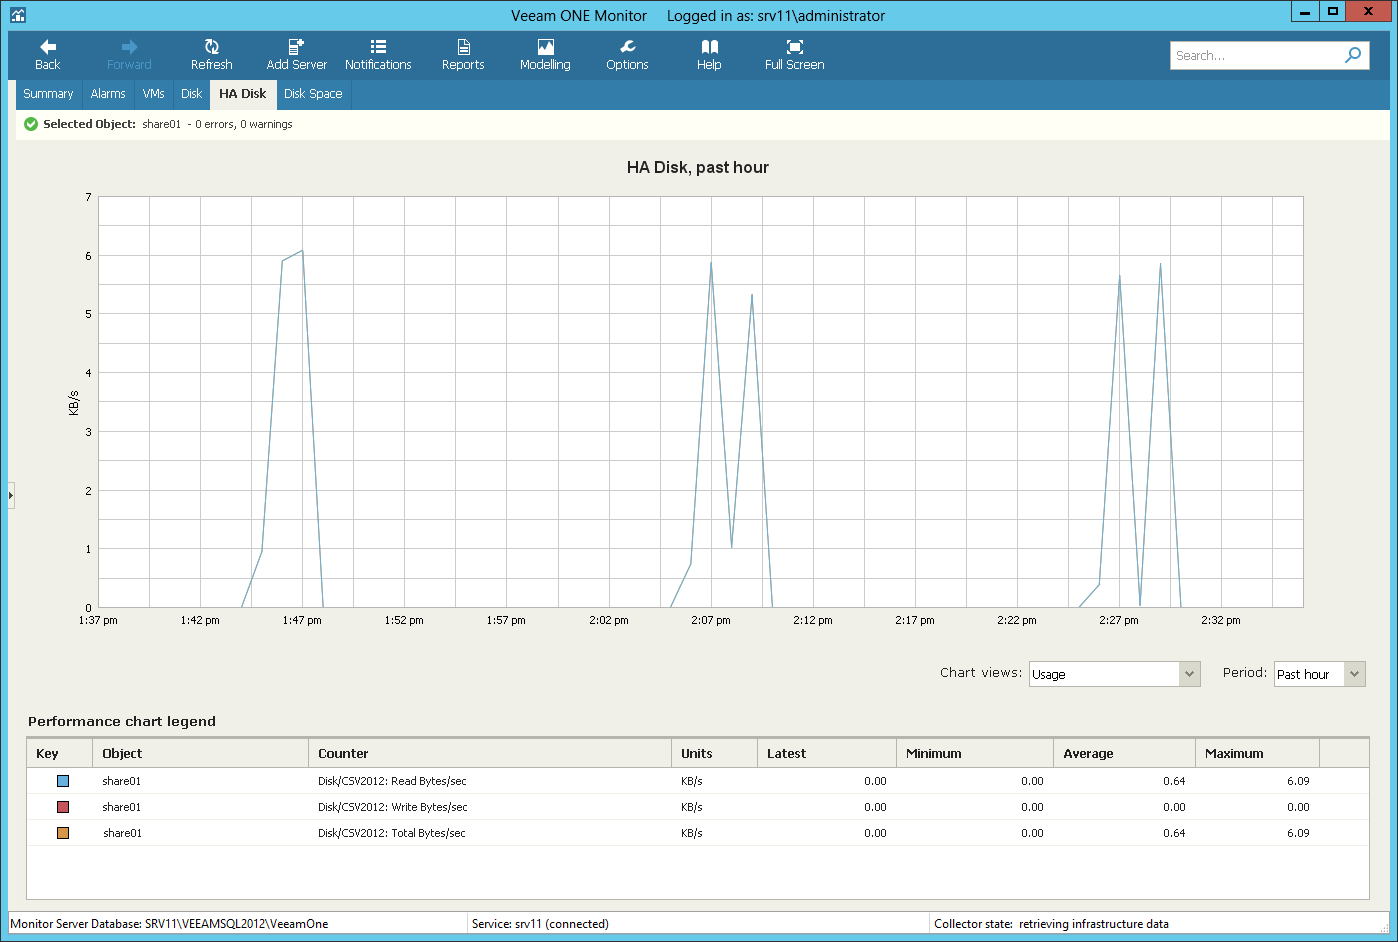Switch to the Summary tab

point(48,94)
